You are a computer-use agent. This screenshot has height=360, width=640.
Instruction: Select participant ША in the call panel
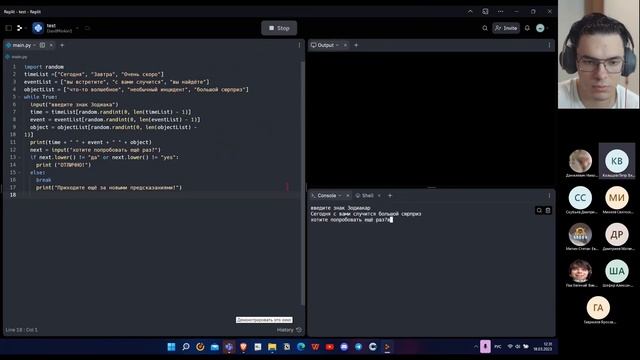click(617, 271)
